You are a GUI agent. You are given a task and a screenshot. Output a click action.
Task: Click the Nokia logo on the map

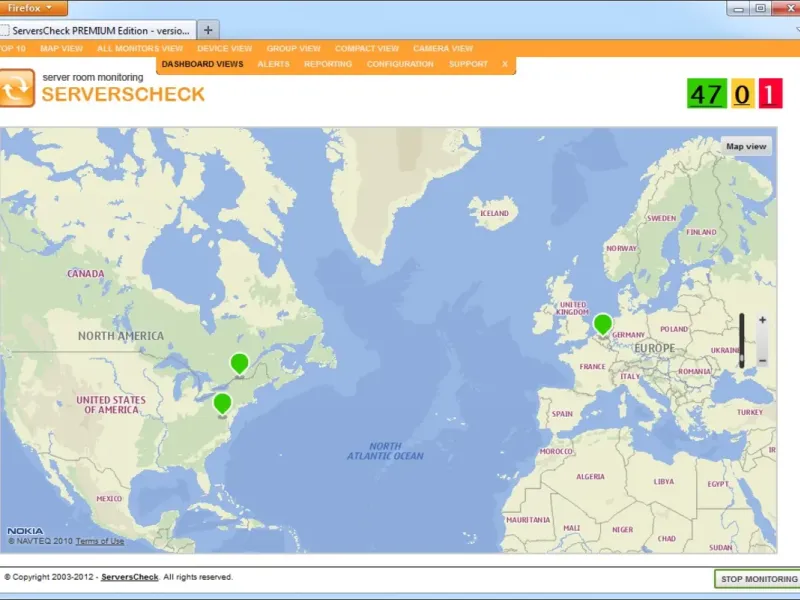pos(25,531)
